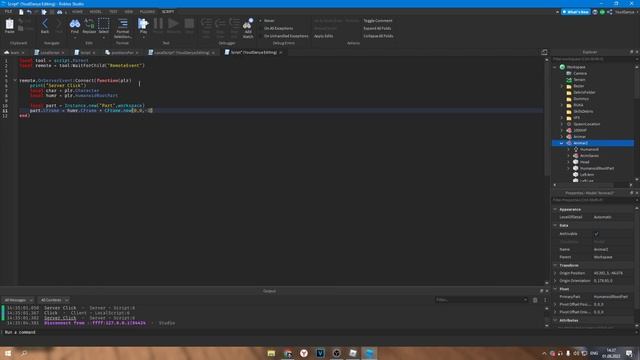Click the Paste clipboard icon
640x360 pixels.
(x=9, y=24)
